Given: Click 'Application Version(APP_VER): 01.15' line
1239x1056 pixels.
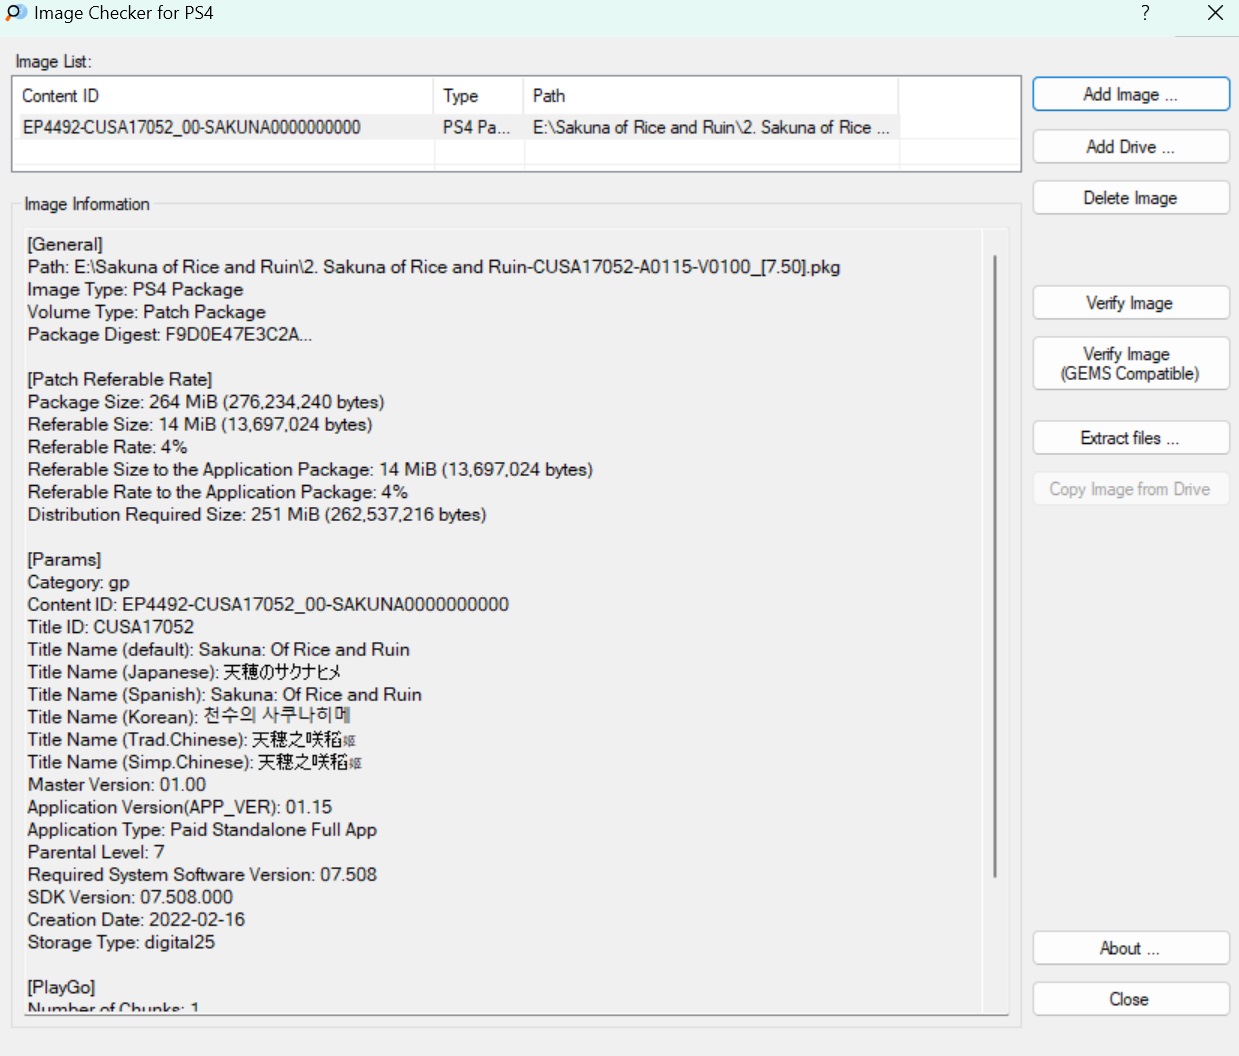Looking at the screenshot, I should coord(180,807).
